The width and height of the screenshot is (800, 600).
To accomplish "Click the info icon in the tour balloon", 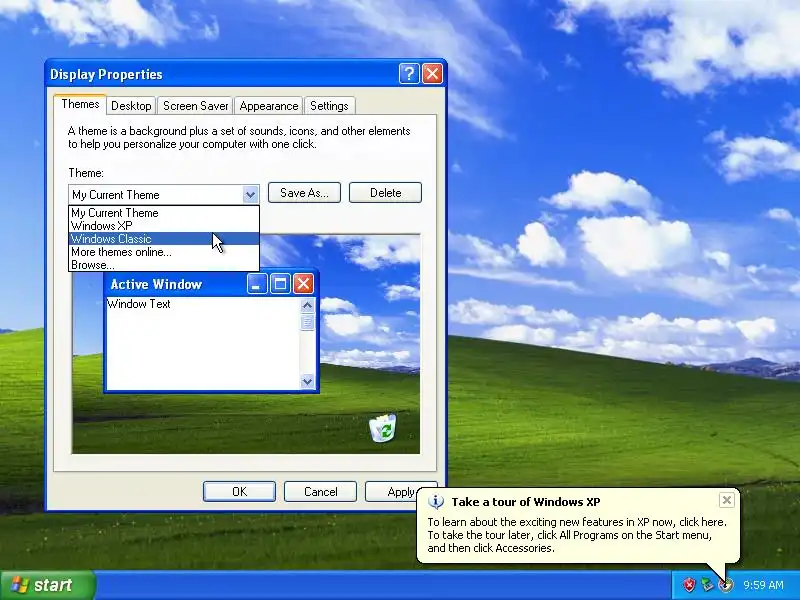I will coord(436,502).
